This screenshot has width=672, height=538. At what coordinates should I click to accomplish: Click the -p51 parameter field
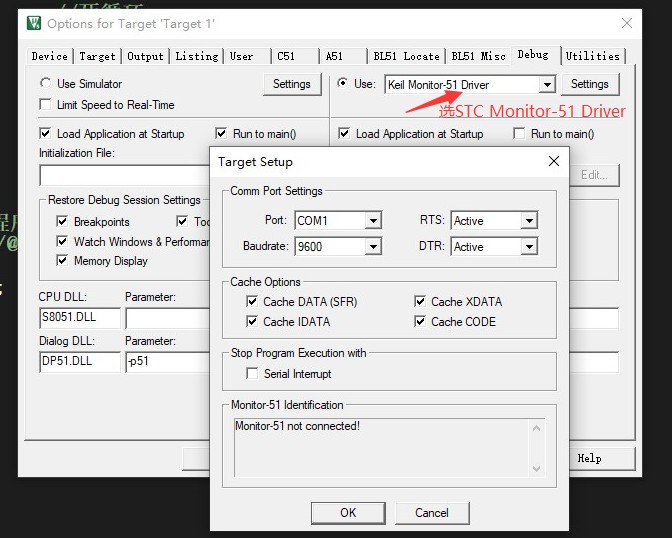pos(168,361)
